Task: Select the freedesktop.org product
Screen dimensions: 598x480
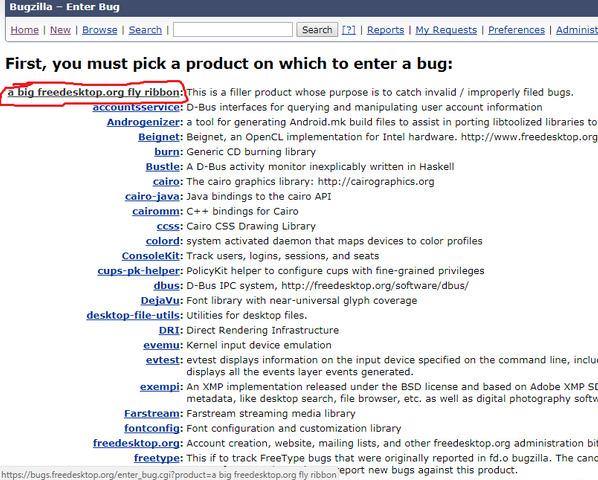Action: [136, 443]
